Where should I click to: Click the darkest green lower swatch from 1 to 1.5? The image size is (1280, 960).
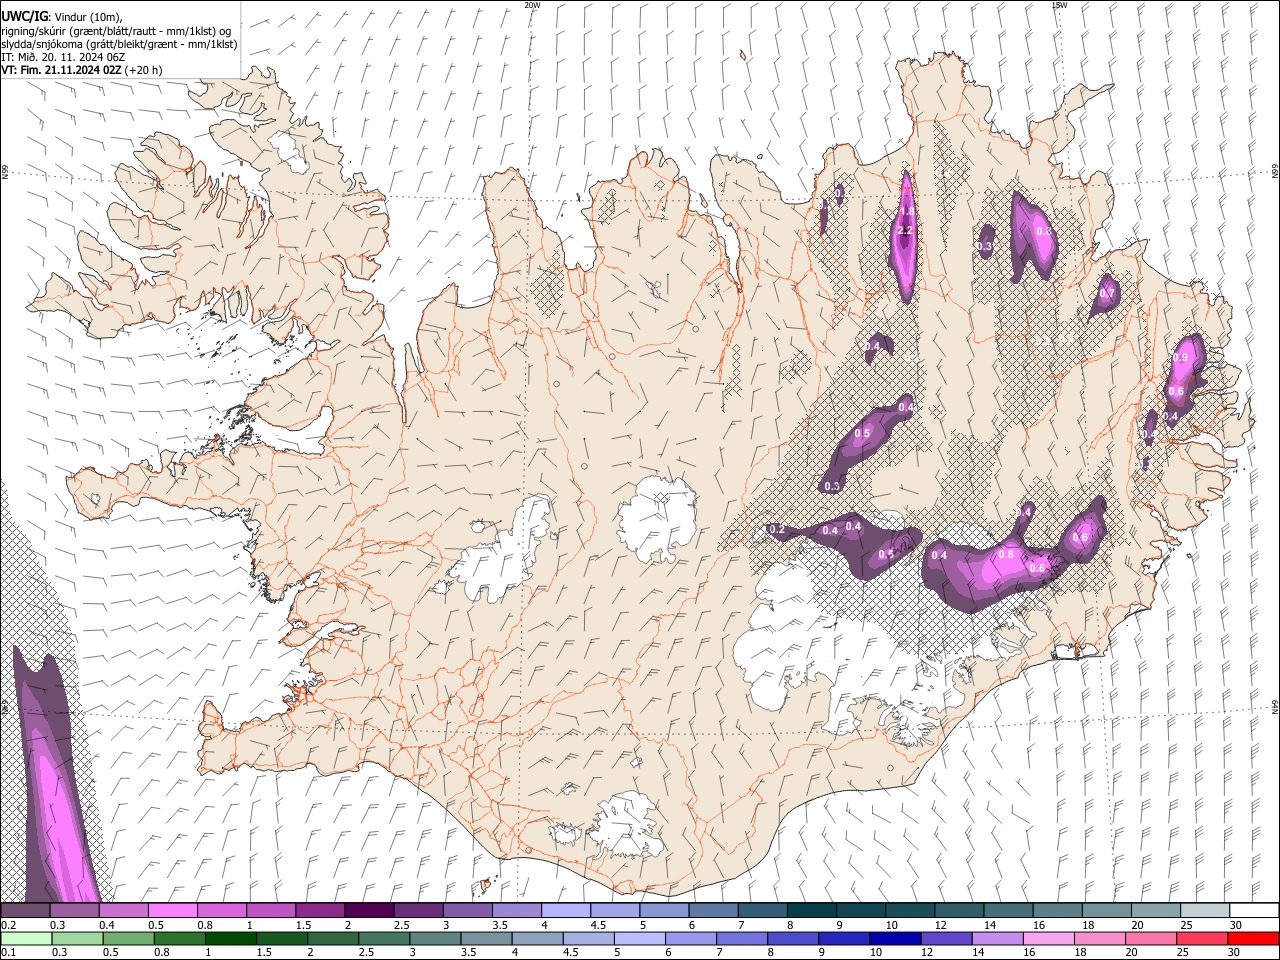point(230,938)
